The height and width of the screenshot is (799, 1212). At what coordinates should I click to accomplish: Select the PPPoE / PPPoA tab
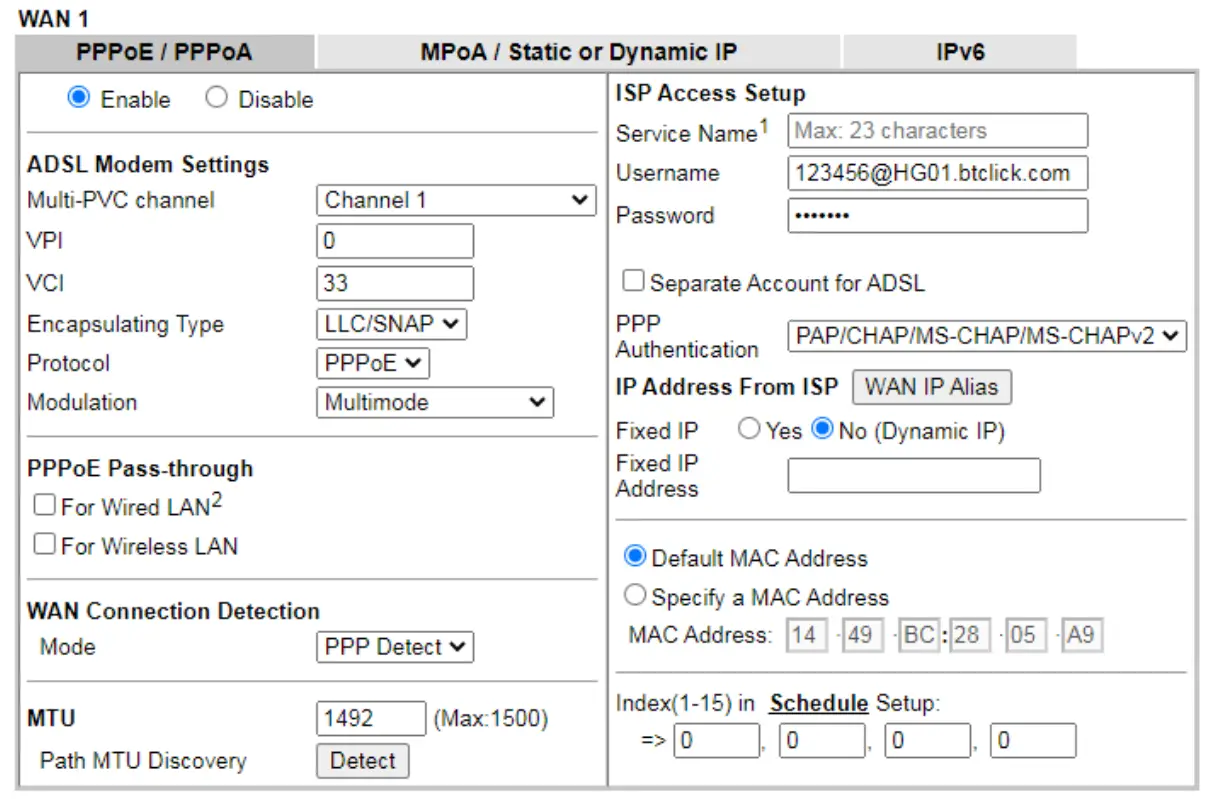166,51
